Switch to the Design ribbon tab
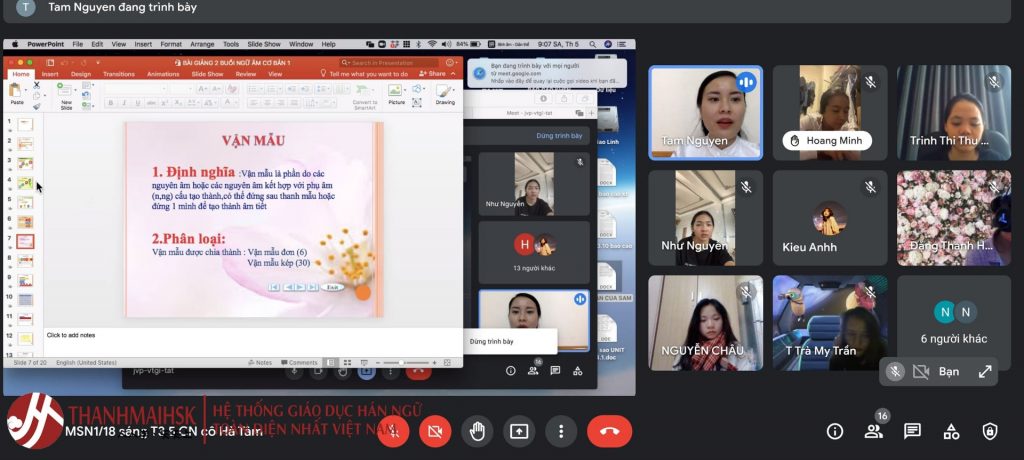Viewport: 1024px width, 460px height. point(81,74)
